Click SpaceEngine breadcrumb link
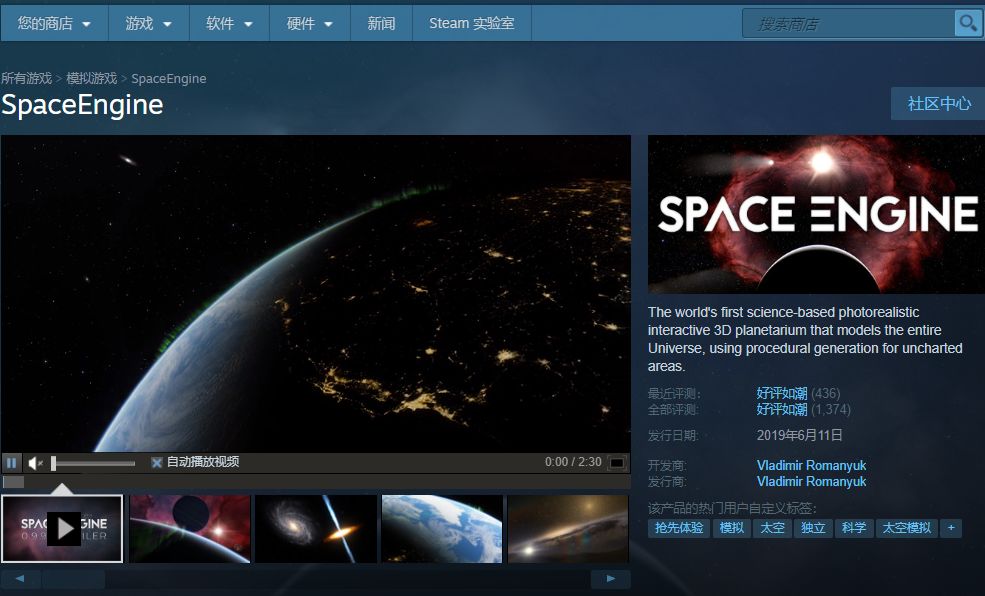Image resolution: width=985 pixels, height=596 pixels. (168, 79)
